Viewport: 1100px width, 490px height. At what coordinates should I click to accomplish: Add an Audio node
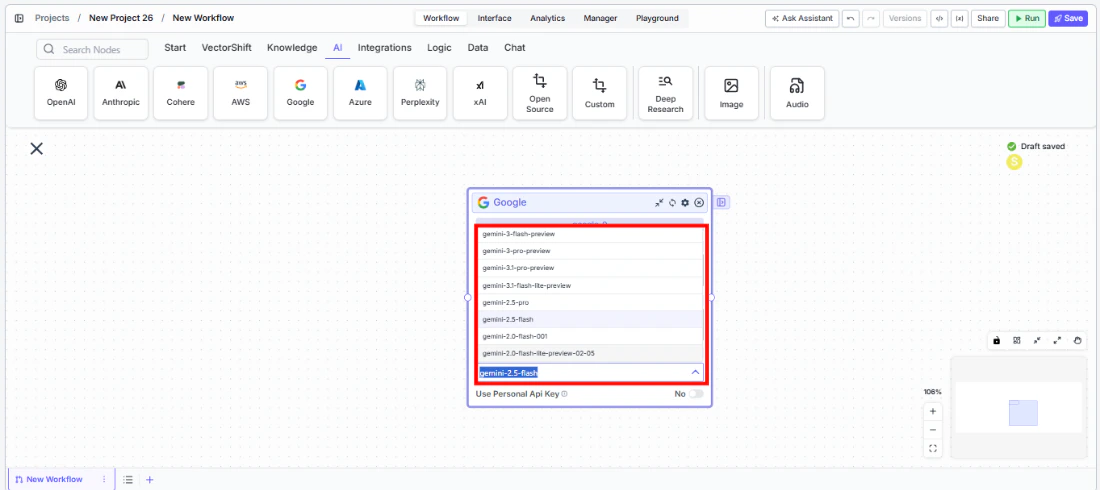pyautogui.click(x=797, y=93)
